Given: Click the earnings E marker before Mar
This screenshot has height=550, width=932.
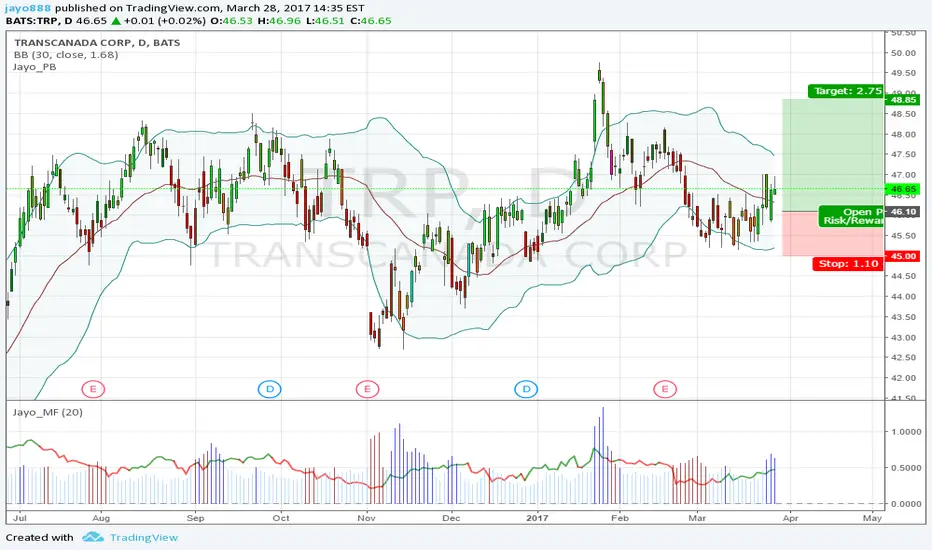Looking at the screenshot, I should (x=665, y=389).
